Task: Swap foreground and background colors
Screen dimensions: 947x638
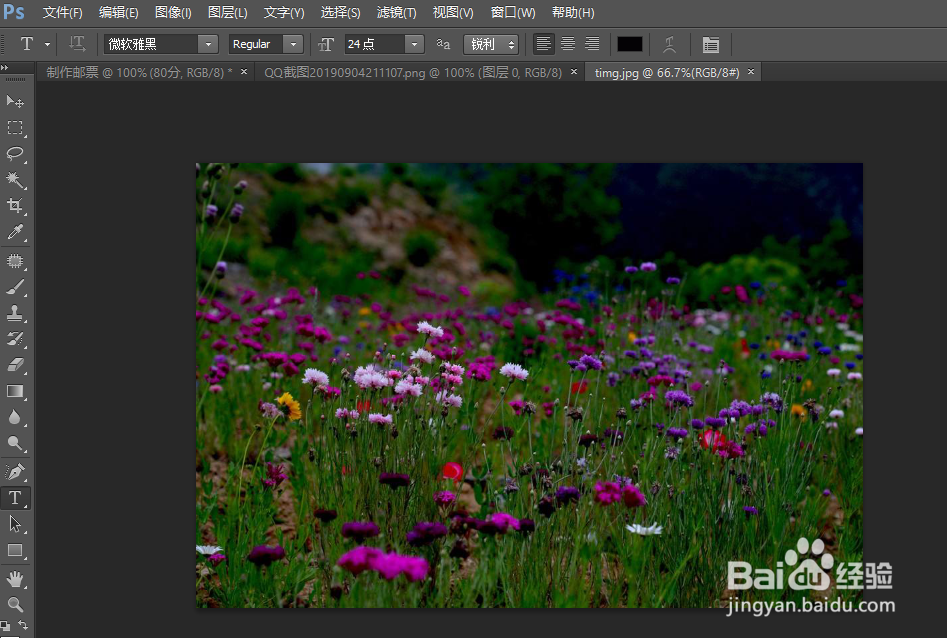Action: coord(23,624)
